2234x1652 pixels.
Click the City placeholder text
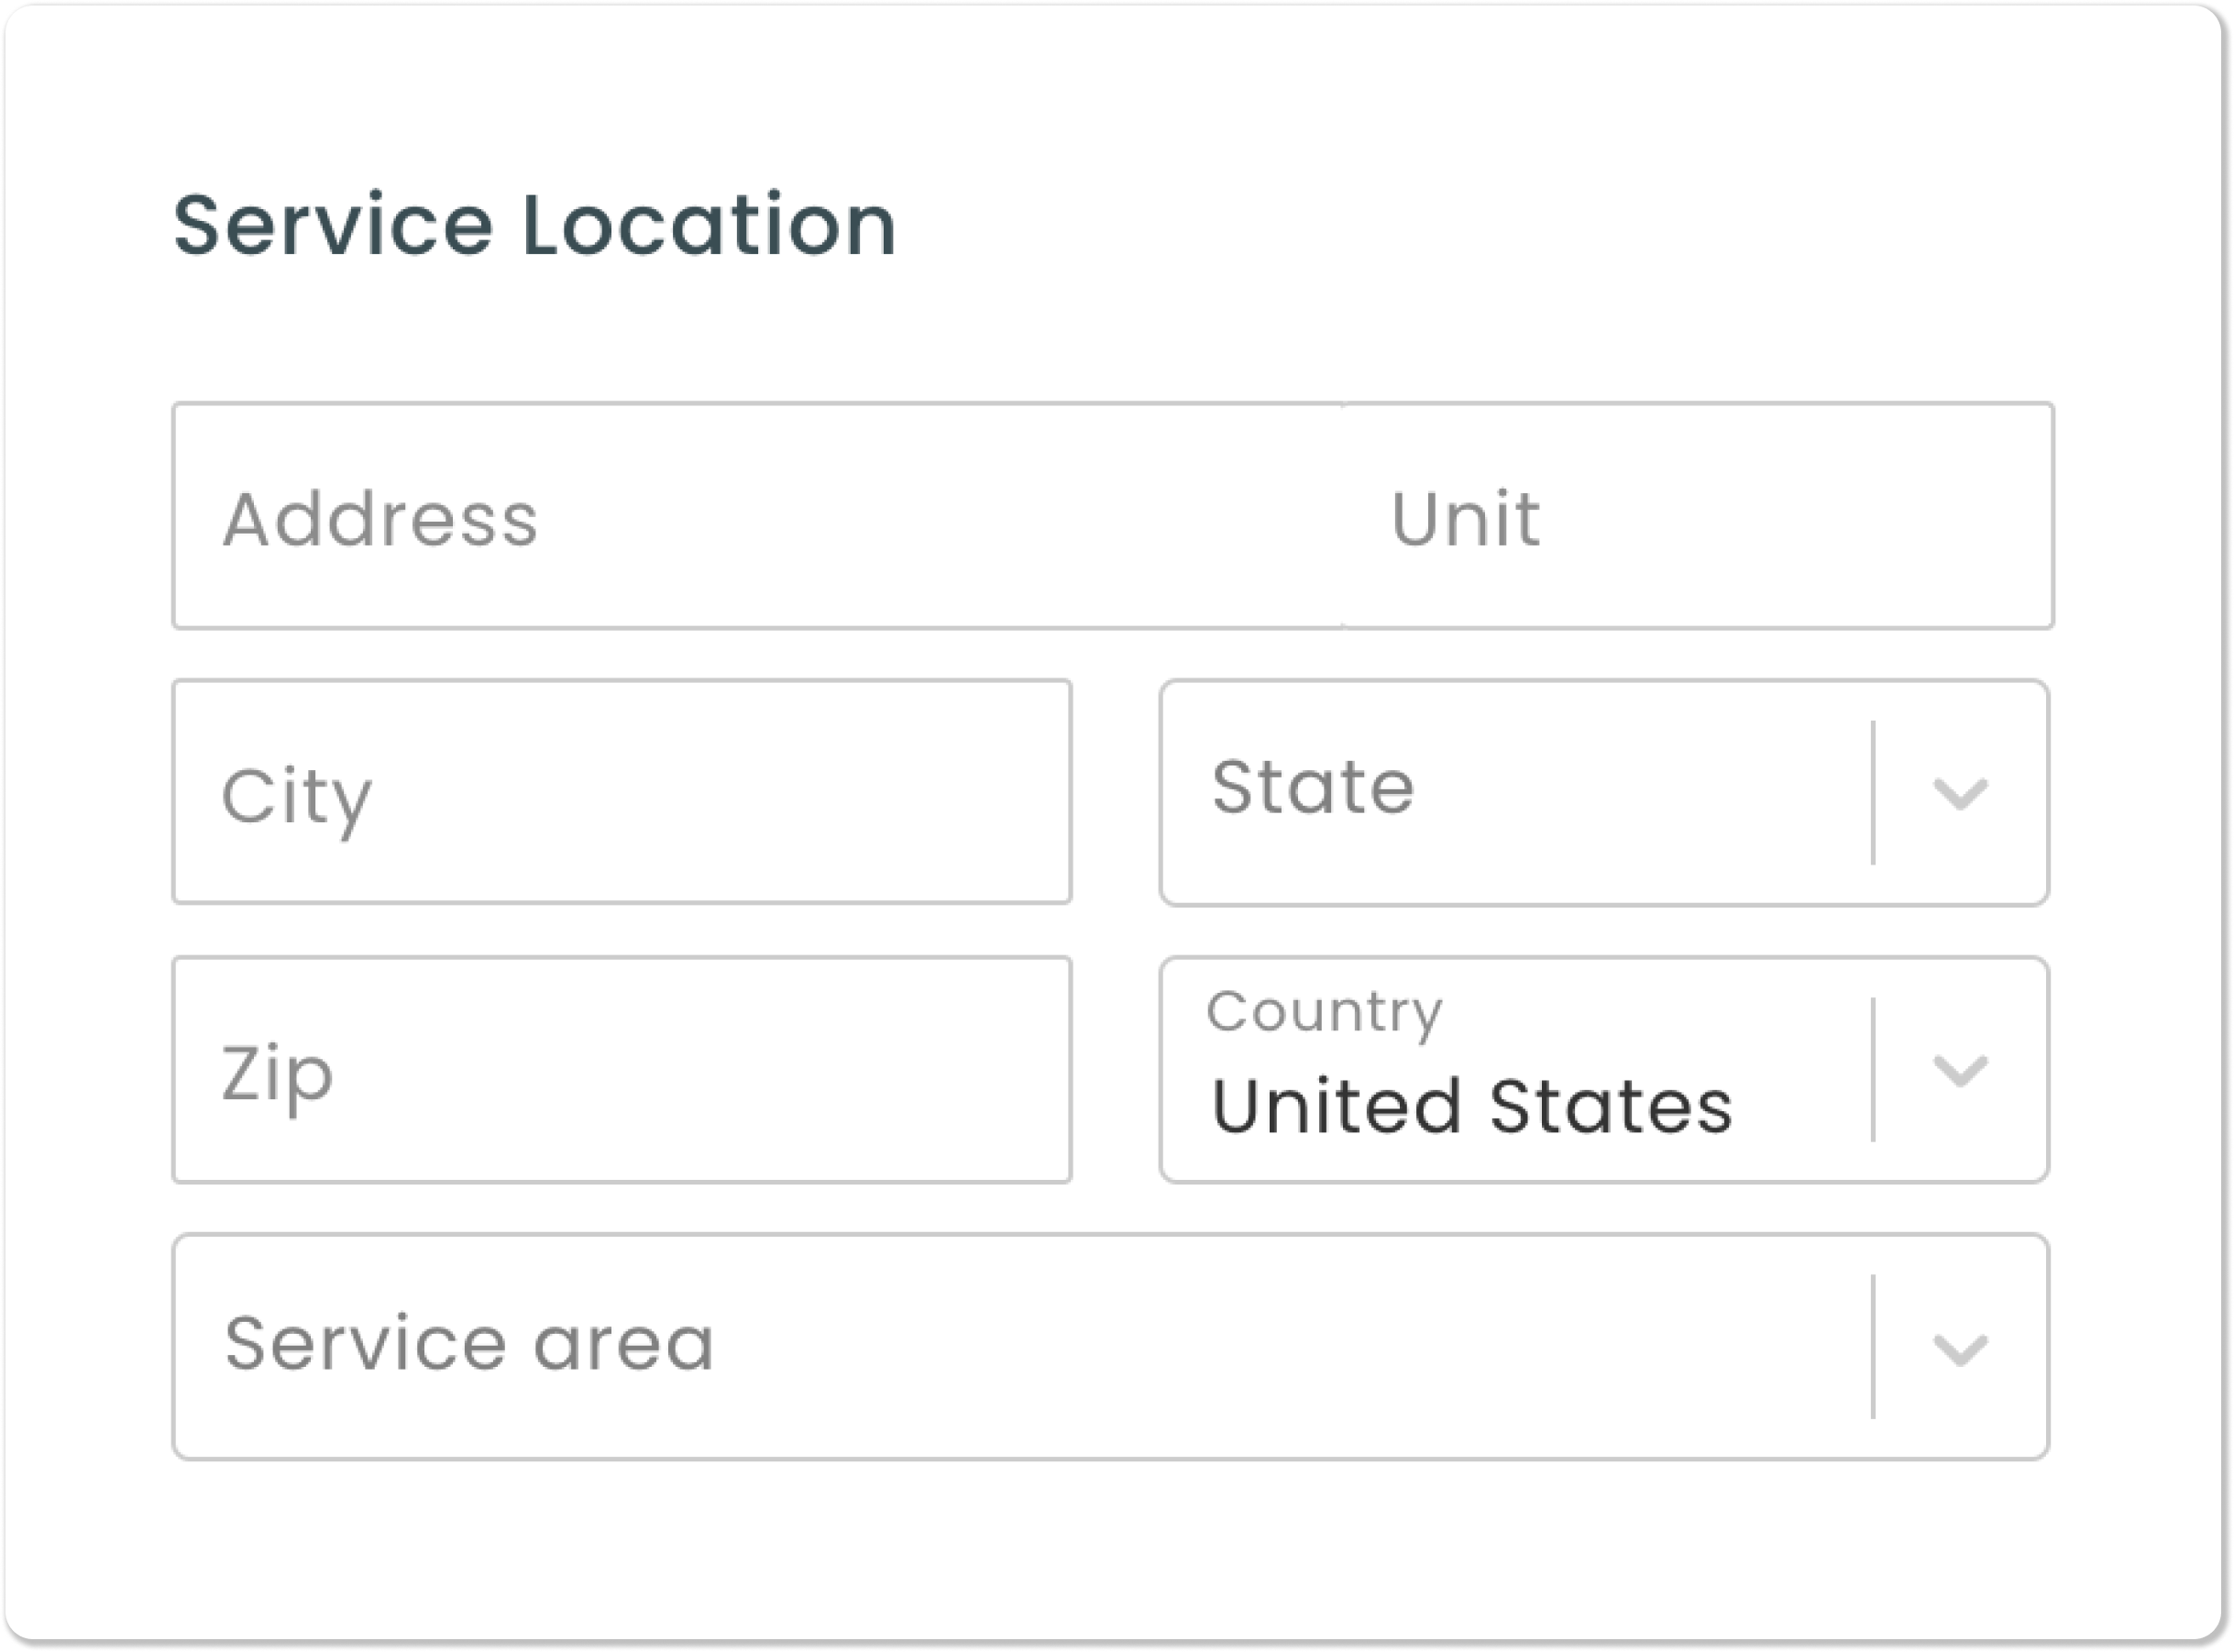(295, 795)
